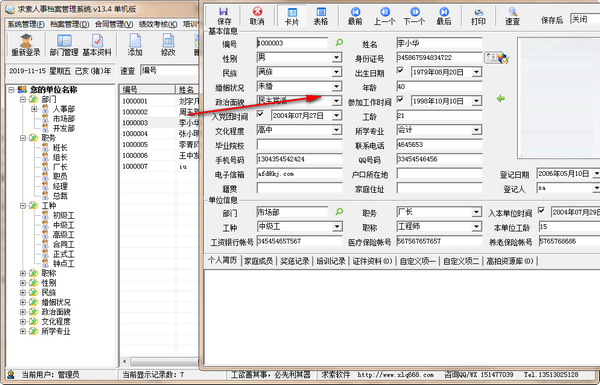This screenshot has width=600, height=385.
Task: Open the 性别 dropdown
Action: [336, 58]
